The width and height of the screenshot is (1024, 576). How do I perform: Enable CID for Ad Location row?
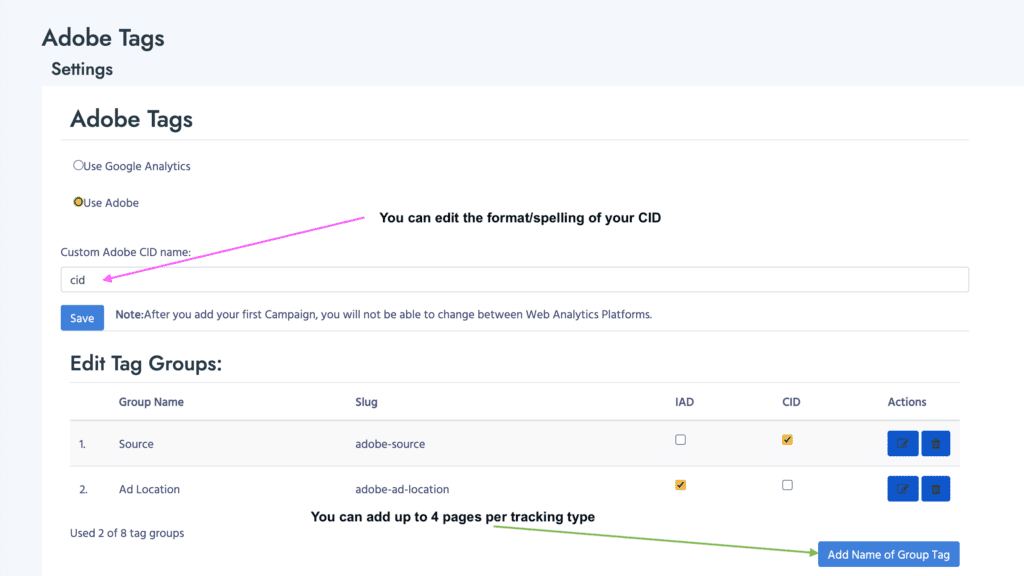tap(788, 485)
